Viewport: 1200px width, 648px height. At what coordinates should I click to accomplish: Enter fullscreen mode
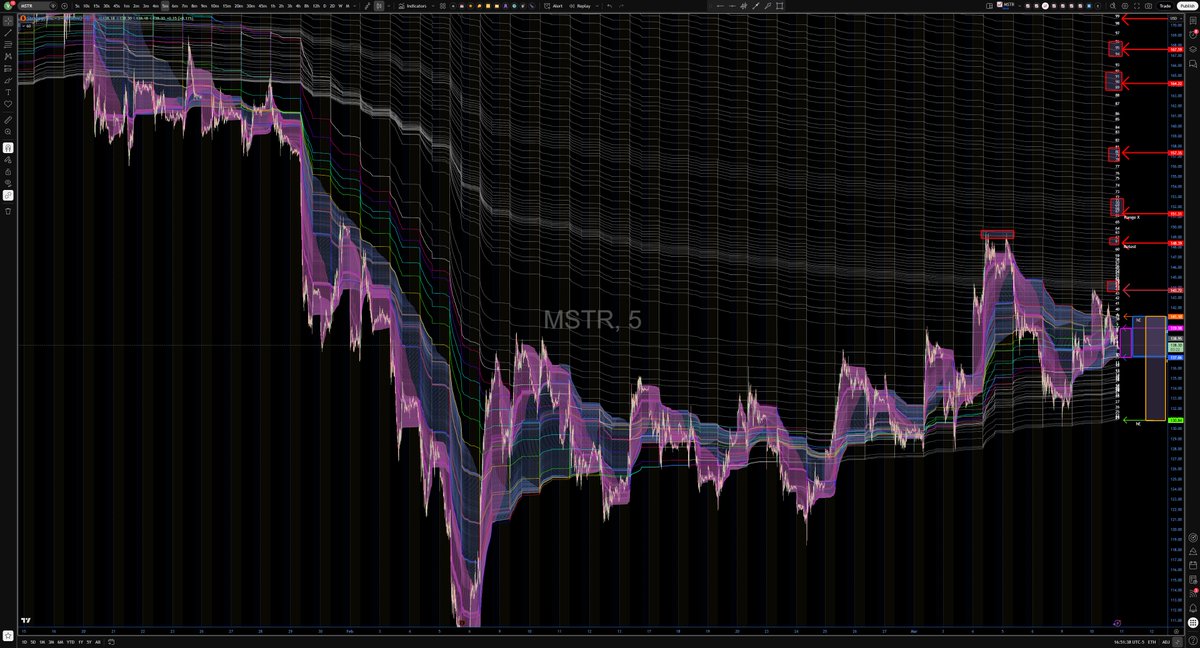tap(1137, 6)
